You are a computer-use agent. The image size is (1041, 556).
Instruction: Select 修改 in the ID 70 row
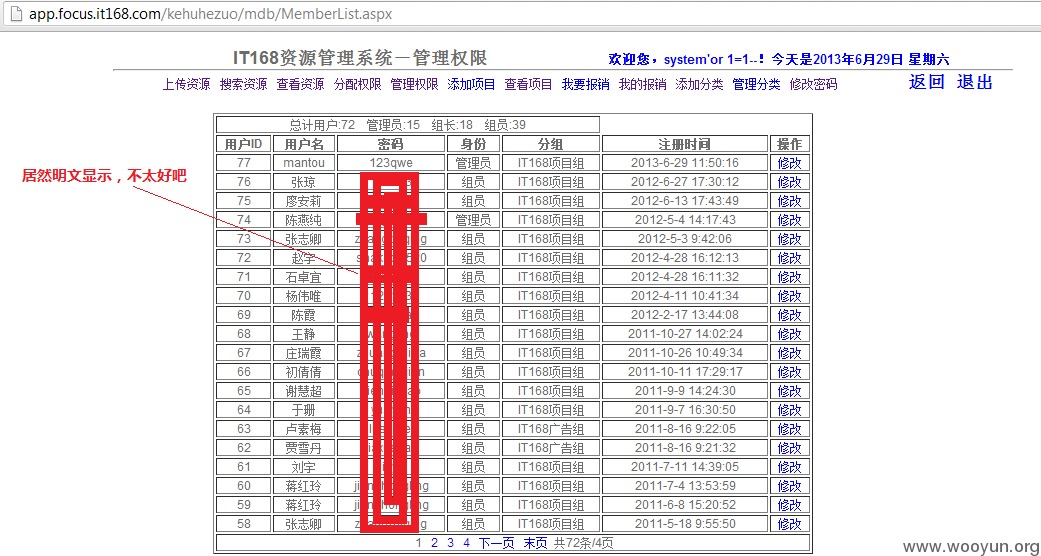pos(790,296)
